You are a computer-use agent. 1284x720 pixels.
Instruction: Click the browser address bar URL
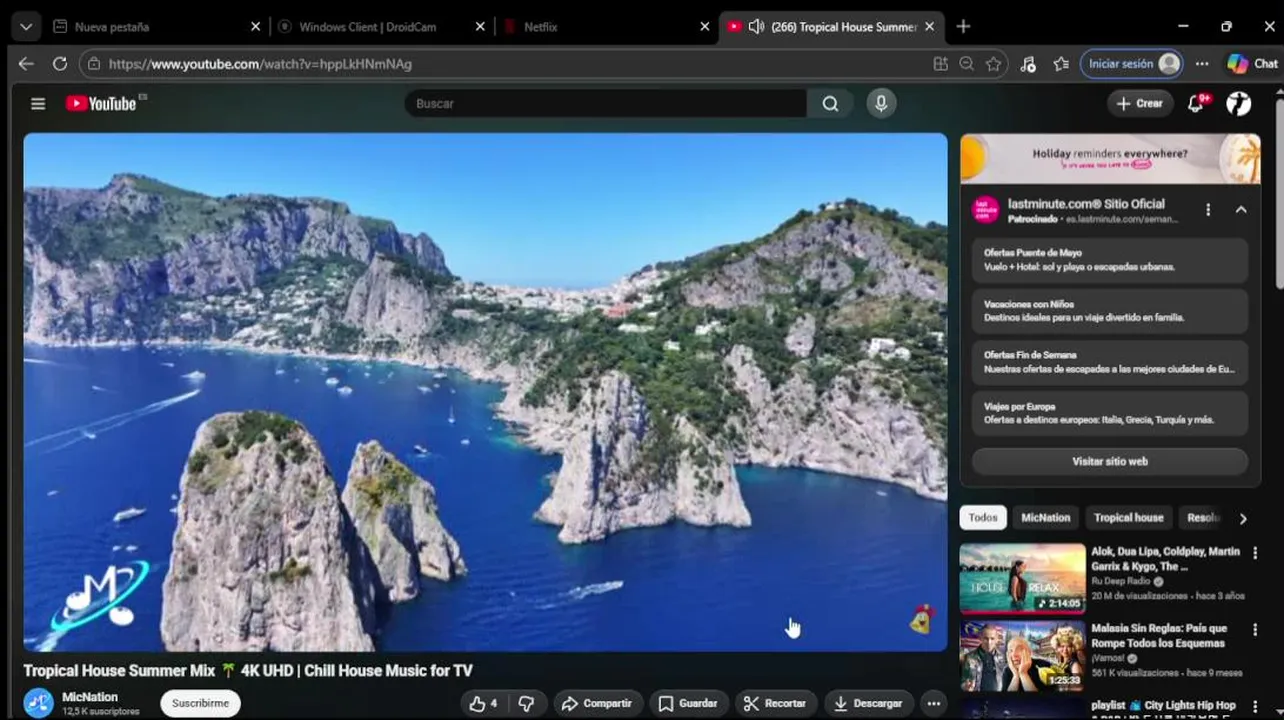tap(260, 64)
